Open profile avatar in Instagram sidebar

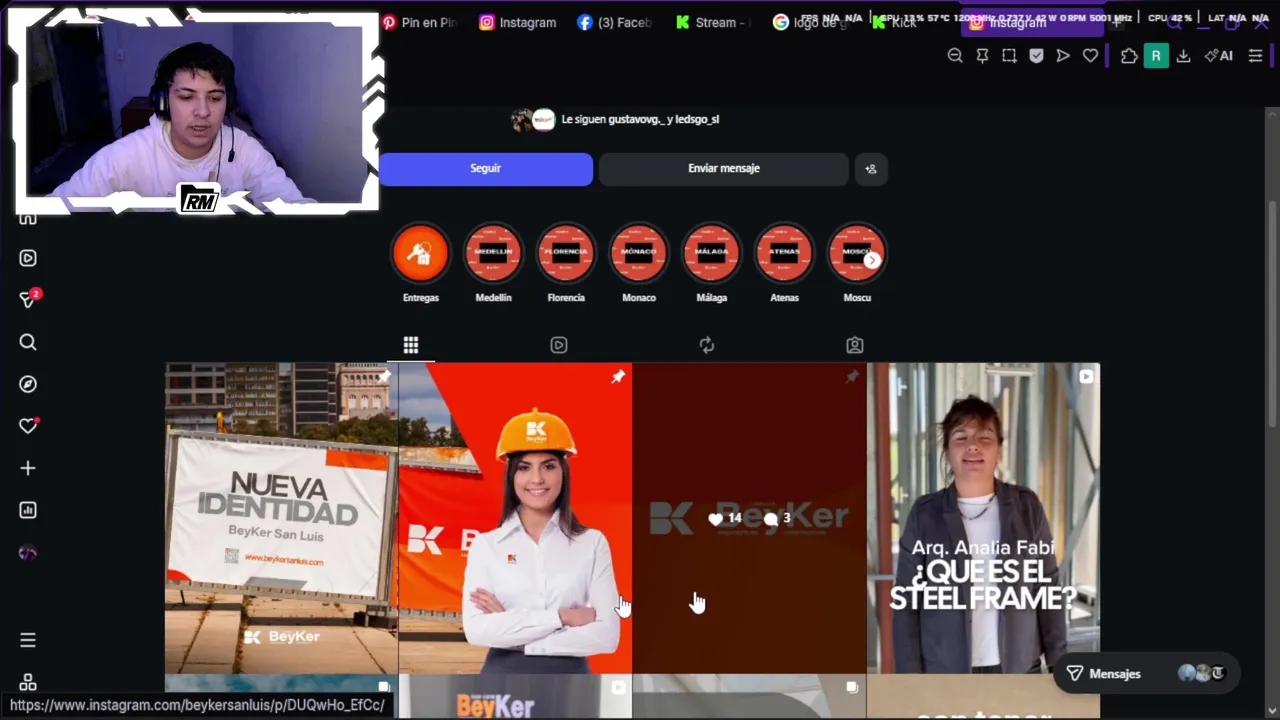28,553
